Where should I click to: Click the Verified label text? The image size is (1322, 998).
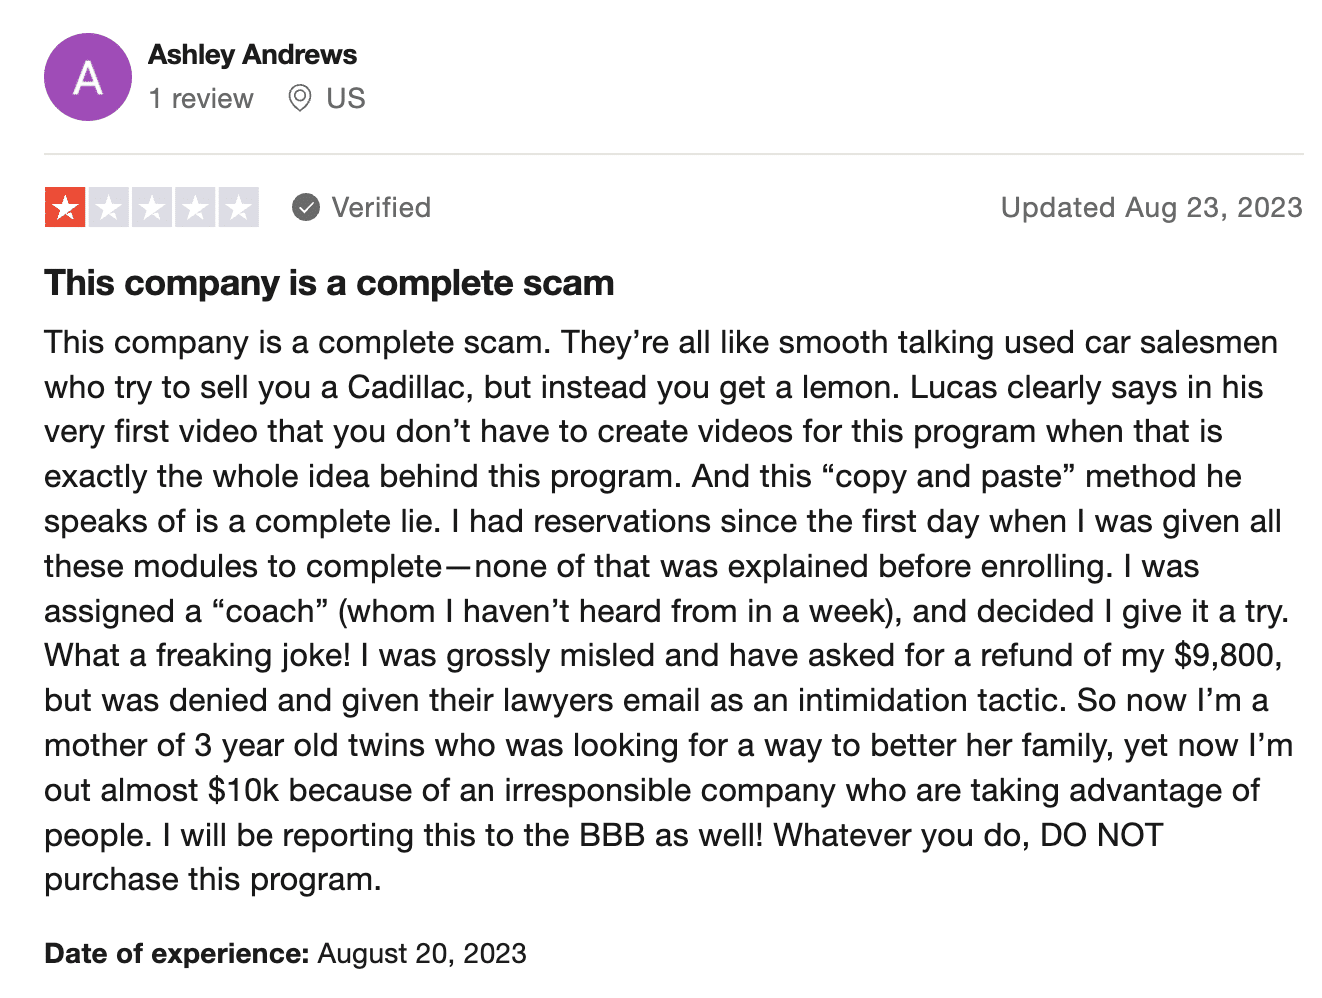click(381, 207)
